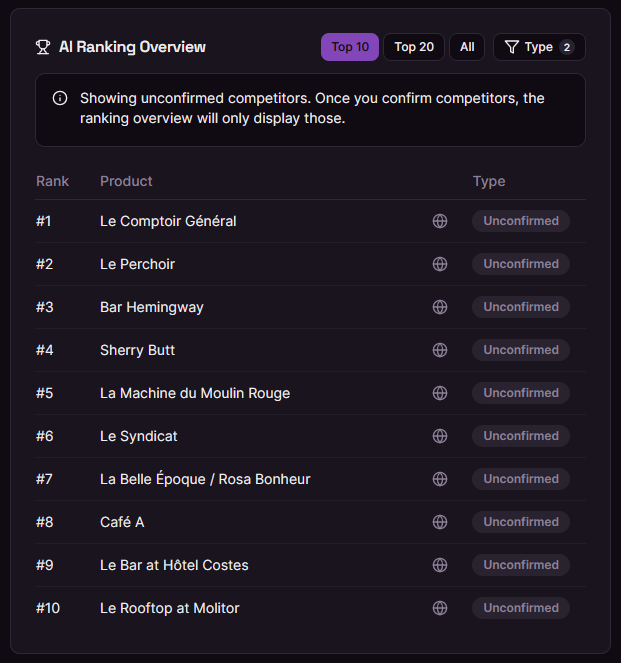This screenshot has height=663, width=621.
Task: Open globe icon for La Belle Époque / Rosa Bonheur
Action: coord(440,479)
